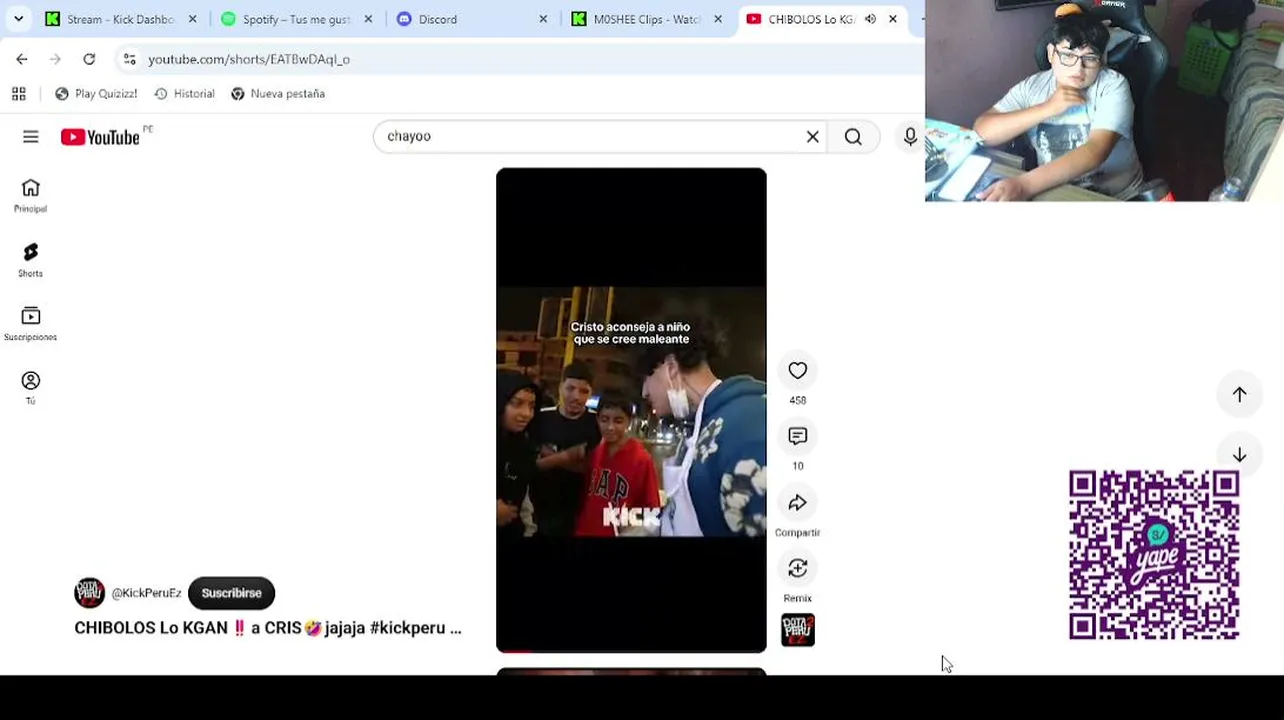Share the Short via Compartir

(797, 503)
